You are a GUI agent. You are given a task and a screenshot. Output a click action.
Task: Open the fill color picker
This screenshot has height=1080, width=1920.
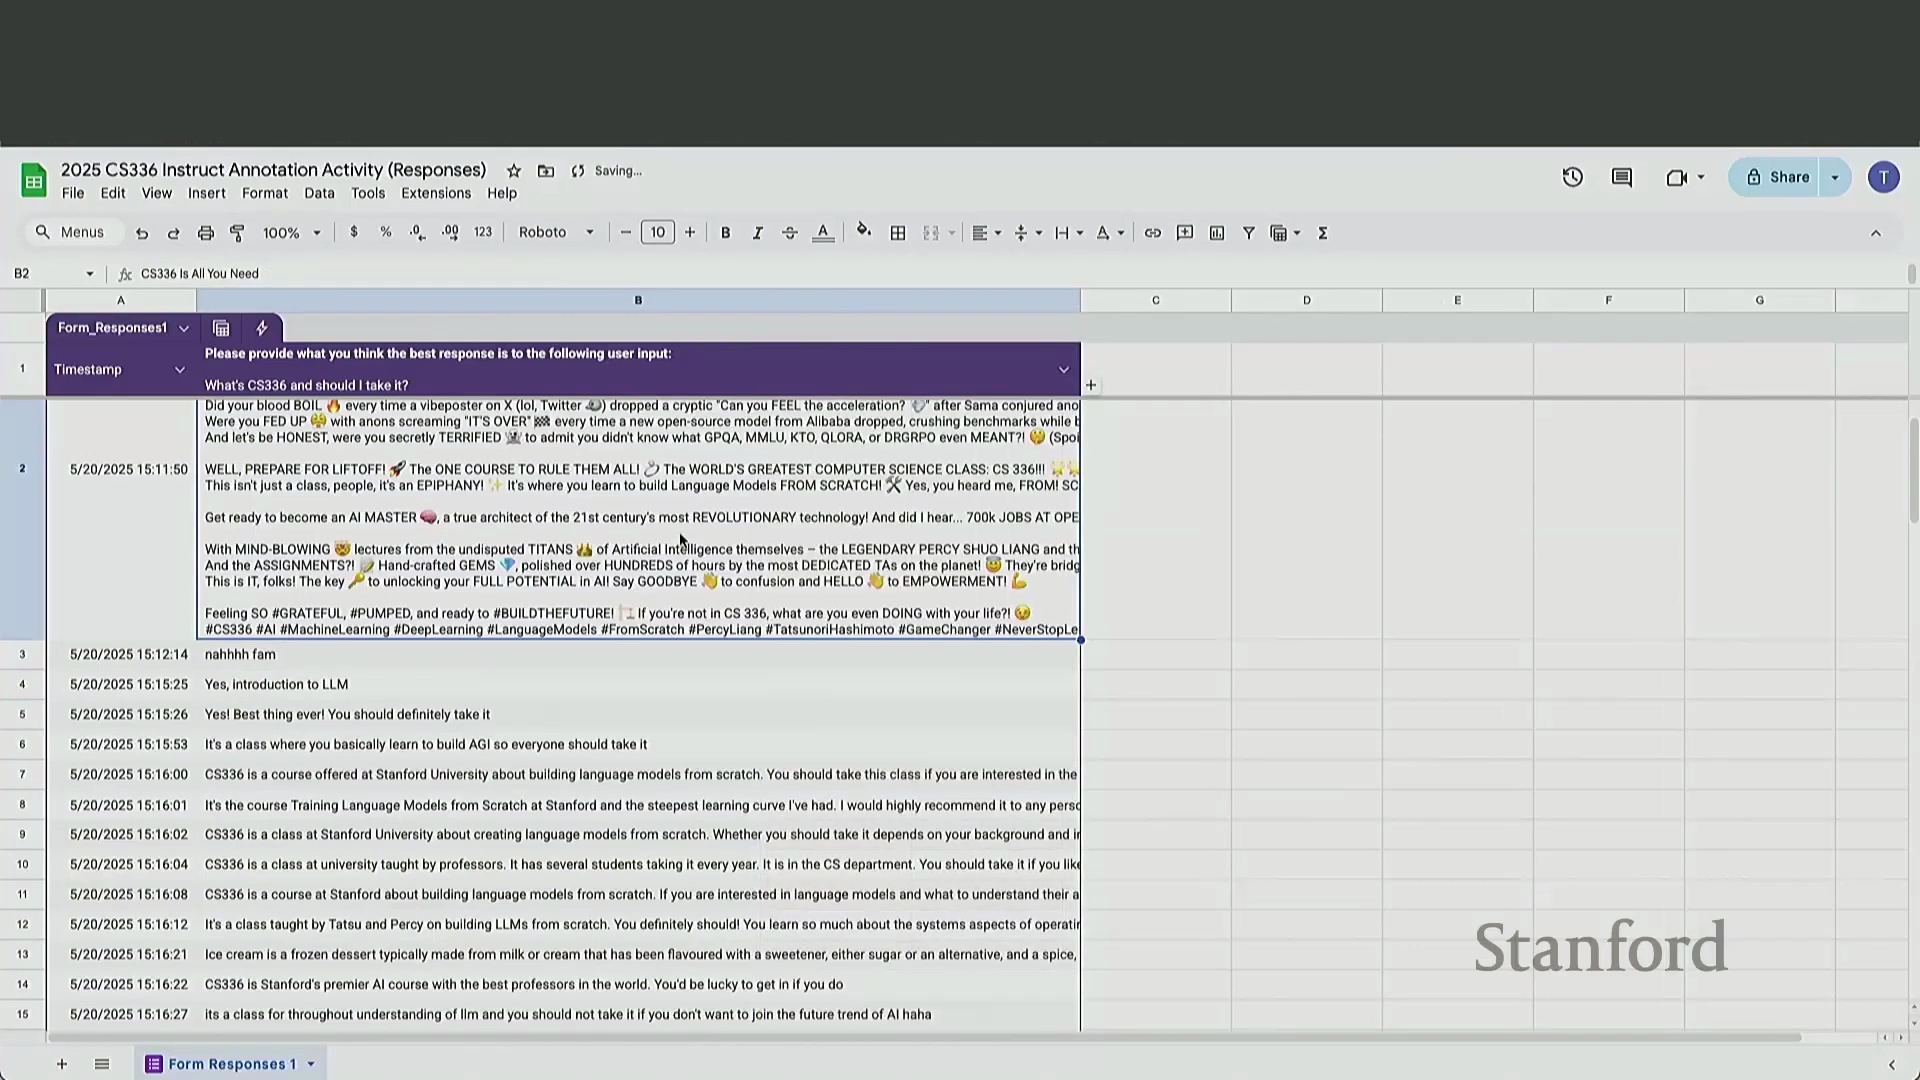point(864,233)
